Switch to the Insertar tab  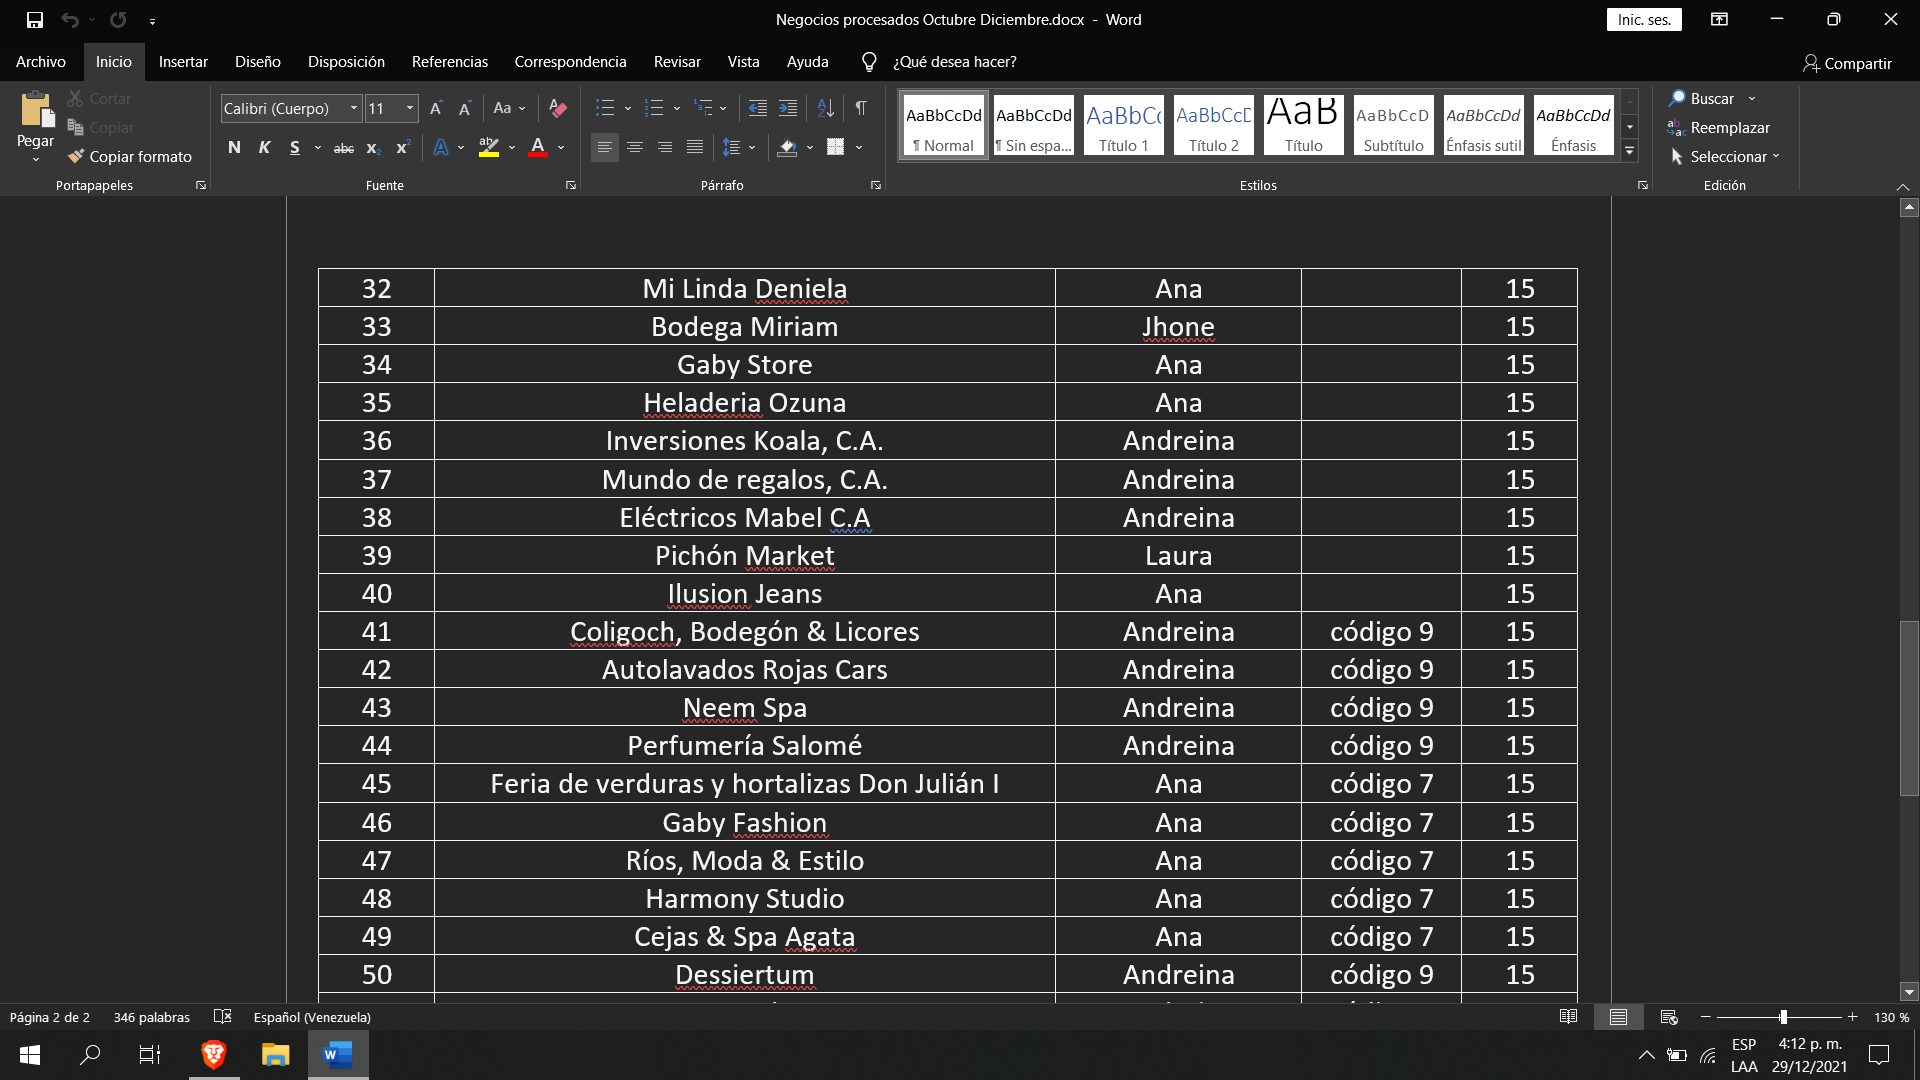click(x=183, y=62)
